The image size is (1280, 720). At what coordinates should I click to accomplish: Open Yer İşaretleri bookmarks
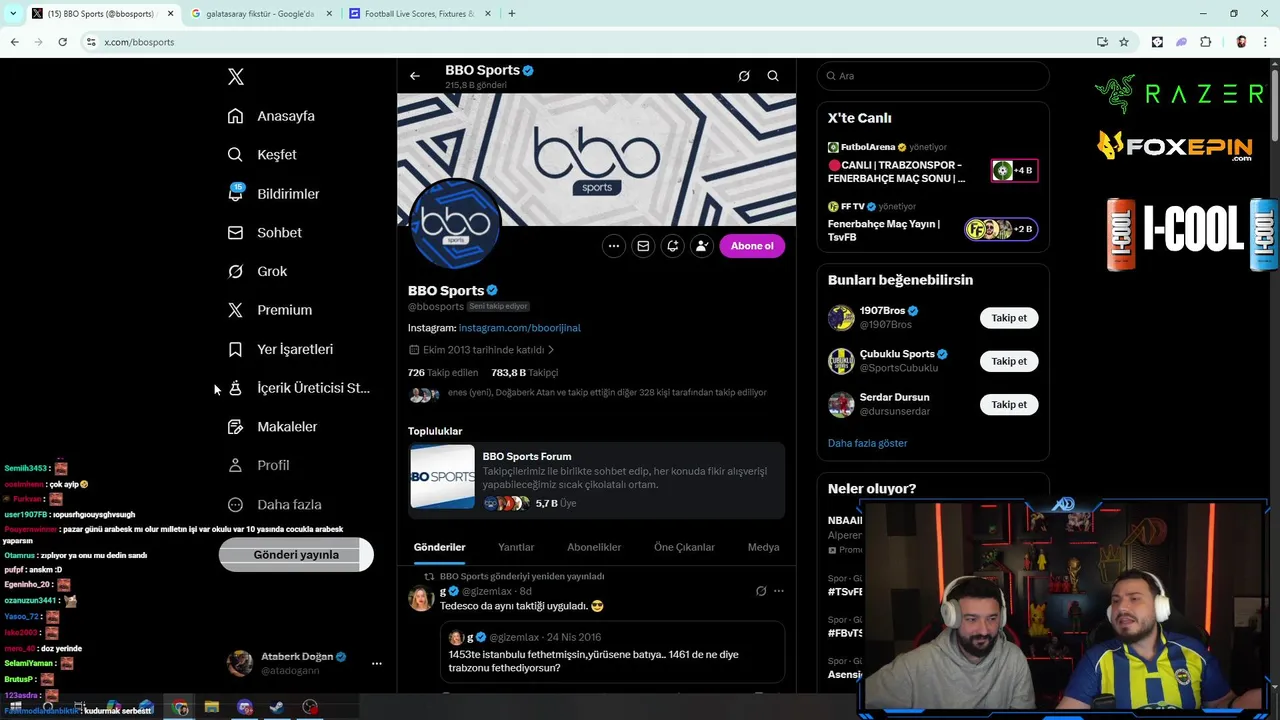click(280, 350)
